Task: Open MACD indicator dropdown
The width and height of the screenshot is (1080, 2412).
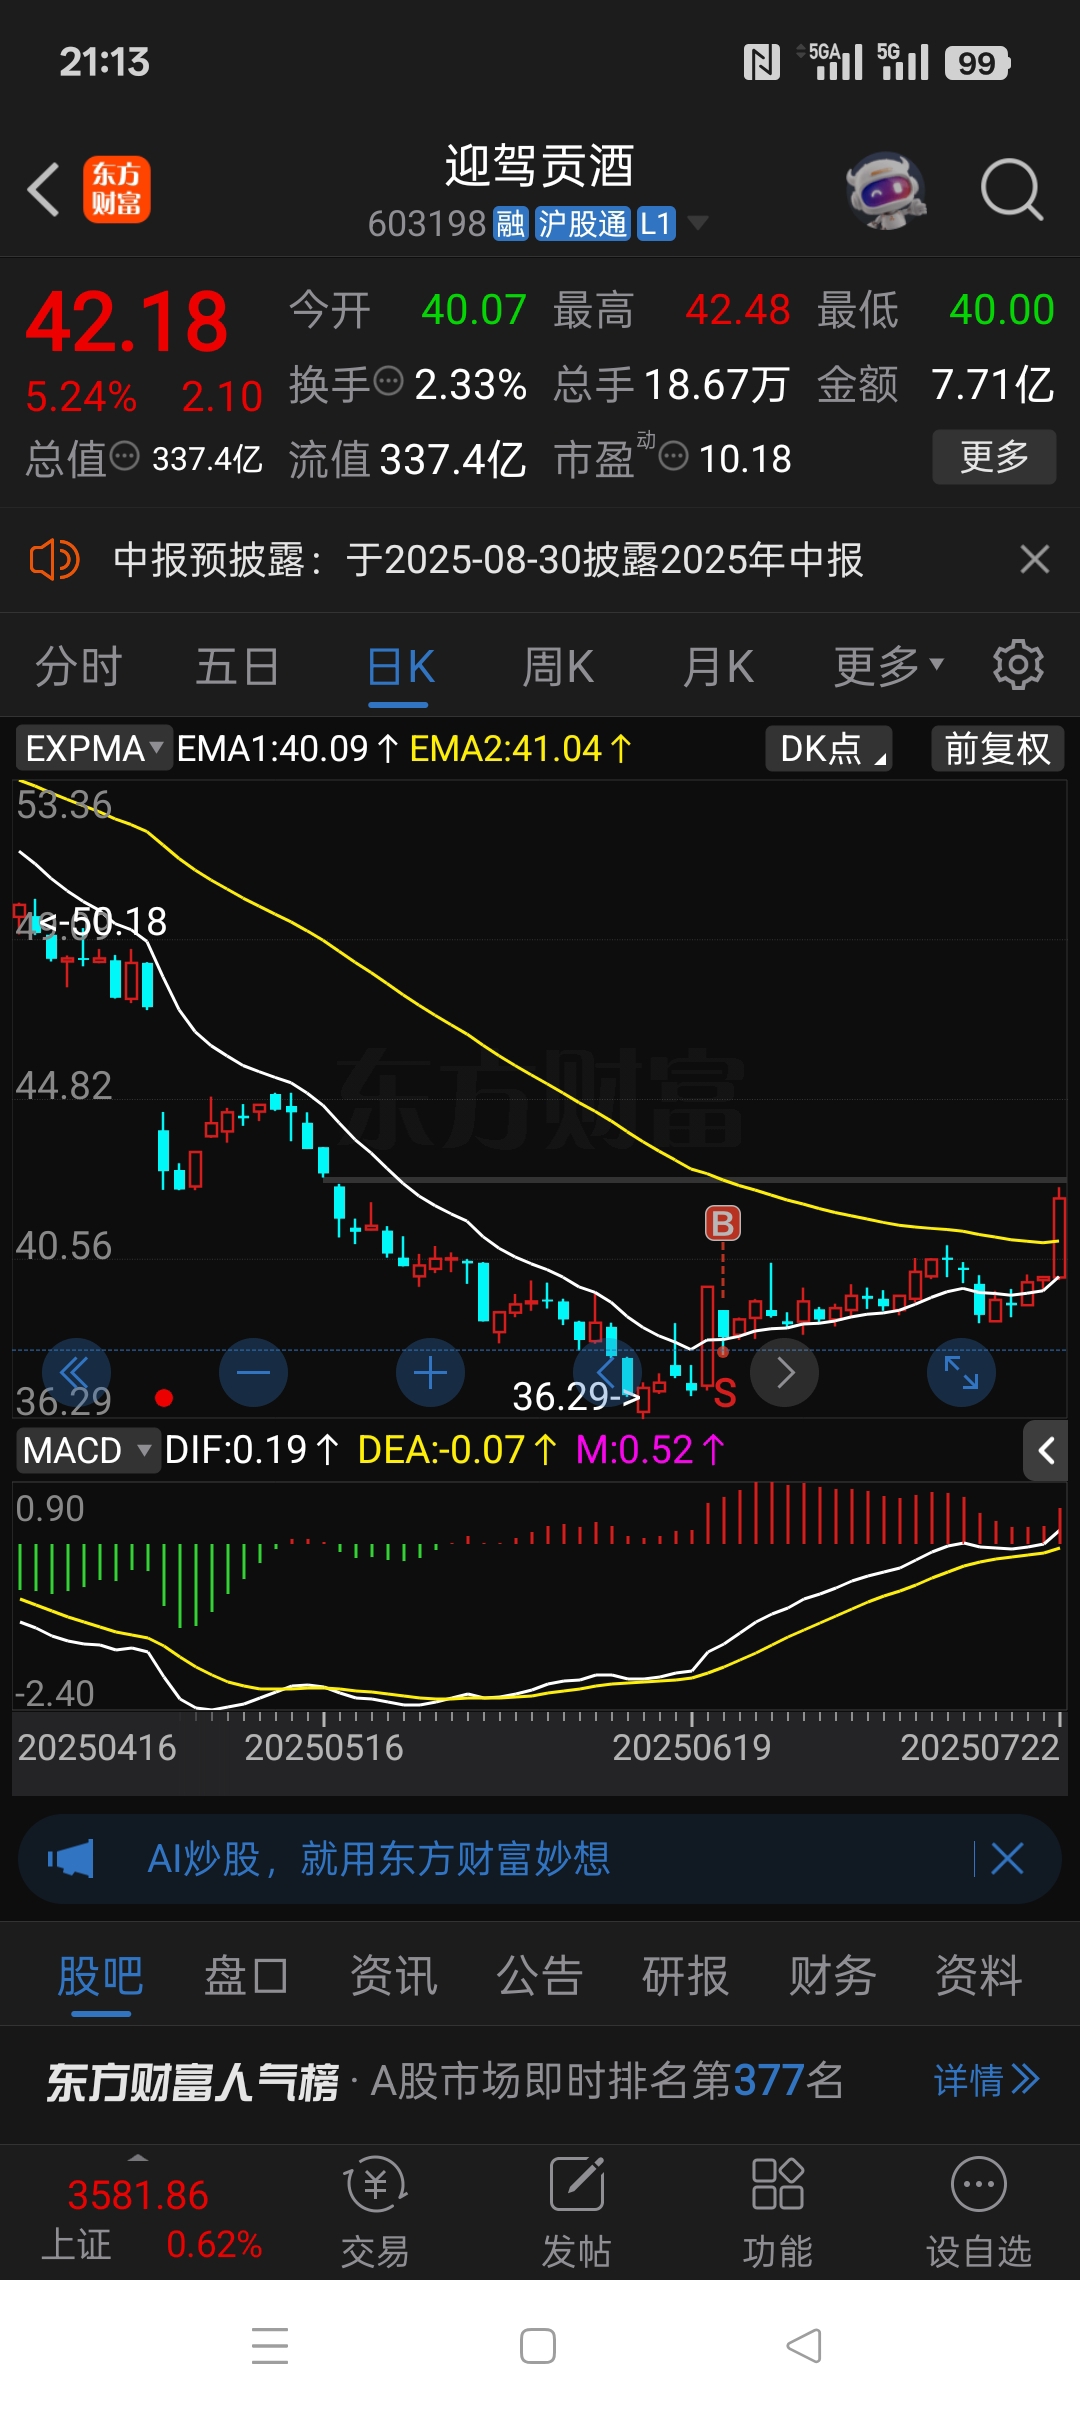Action: 88,1450
